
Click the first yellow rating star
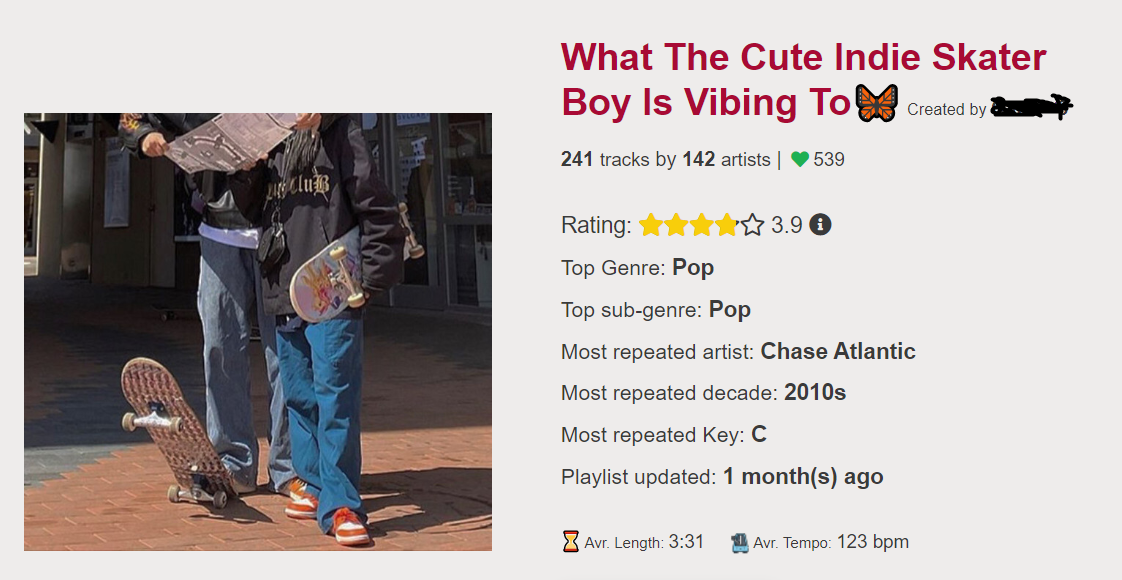tap(651, 225)
